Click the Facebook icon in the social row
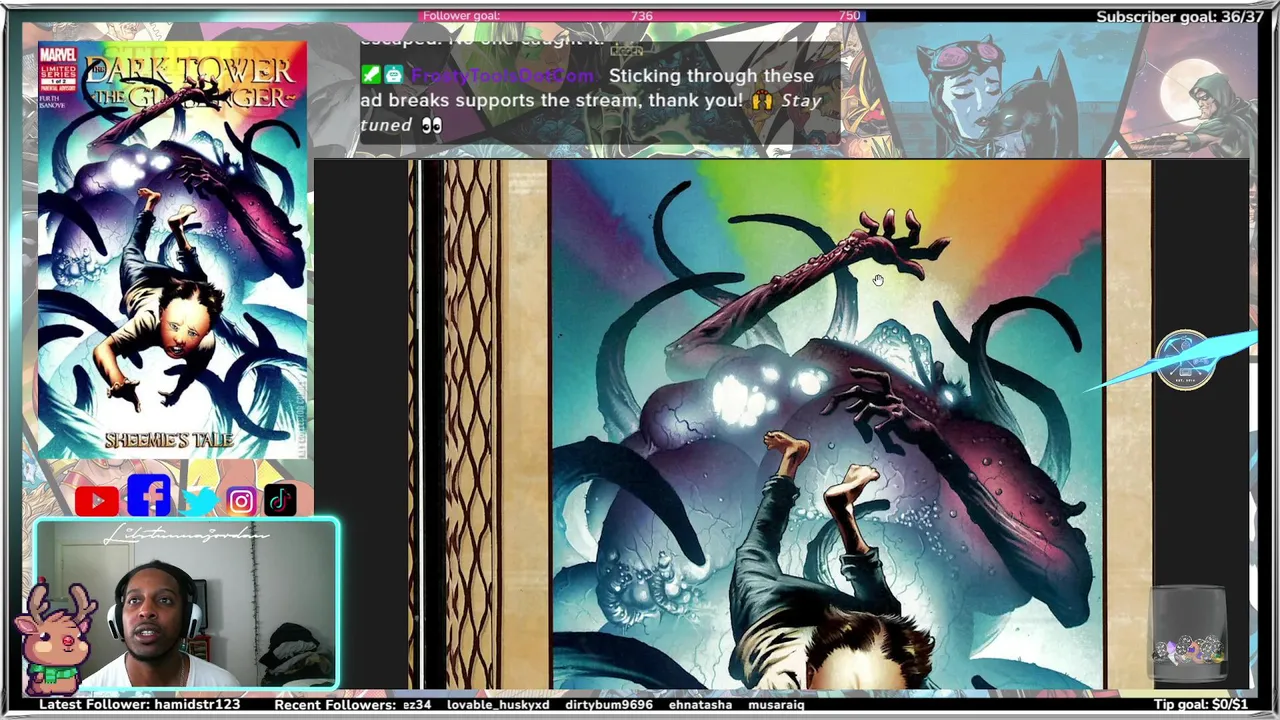The image size is (1280, 720). tap(148, 496)
